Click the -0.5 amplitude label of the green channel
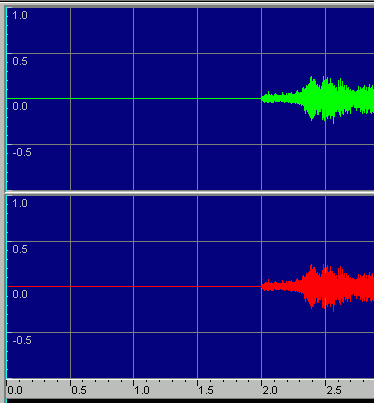This screenshot has width=374, height=403. click(22, 152)
